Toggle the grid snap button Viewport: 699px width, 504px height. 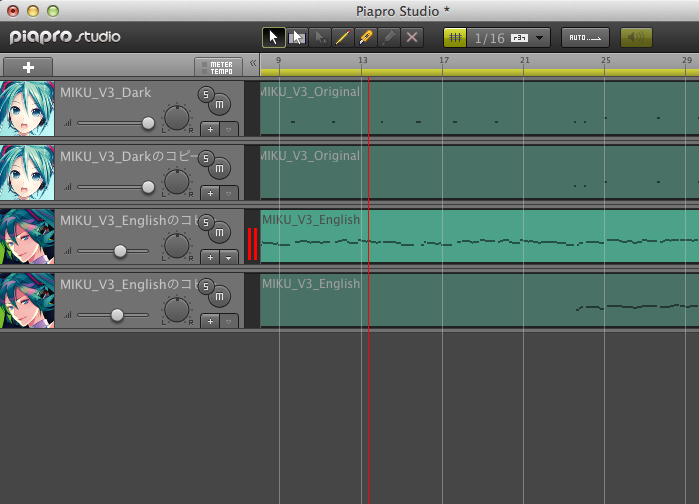pos(455,37)
